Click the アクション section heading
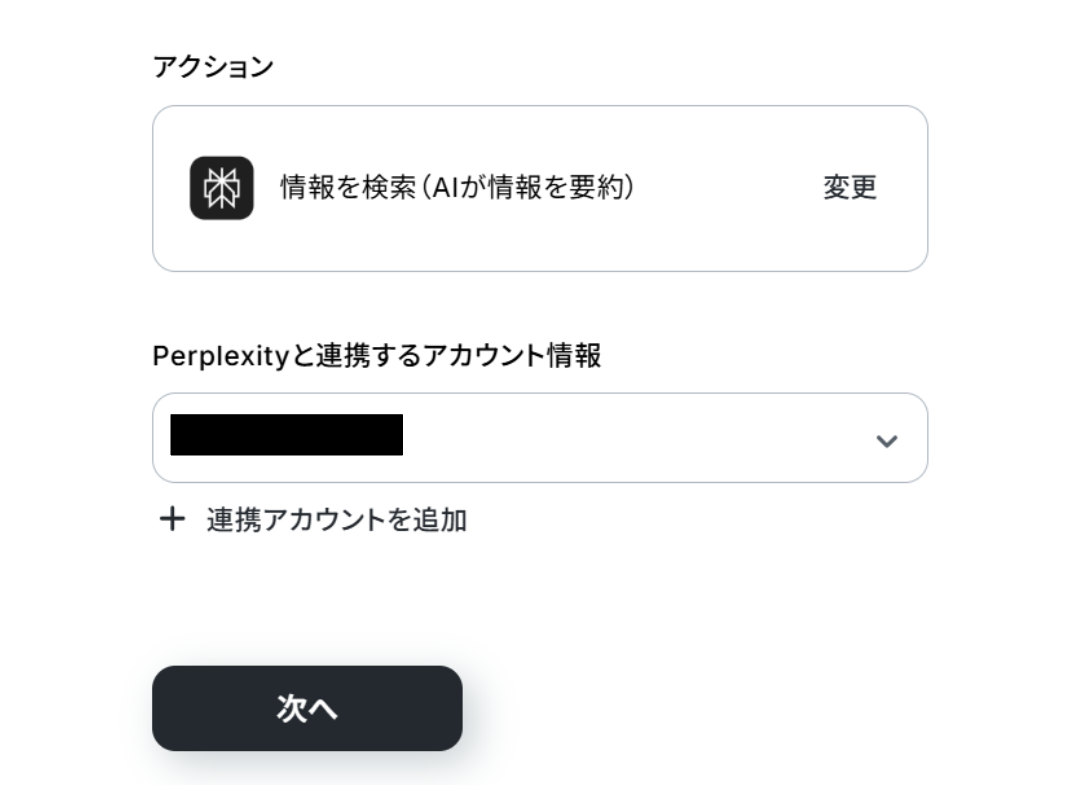This screenshot has height=785, width=1069. pyautogui.click(x=213, y=67)
